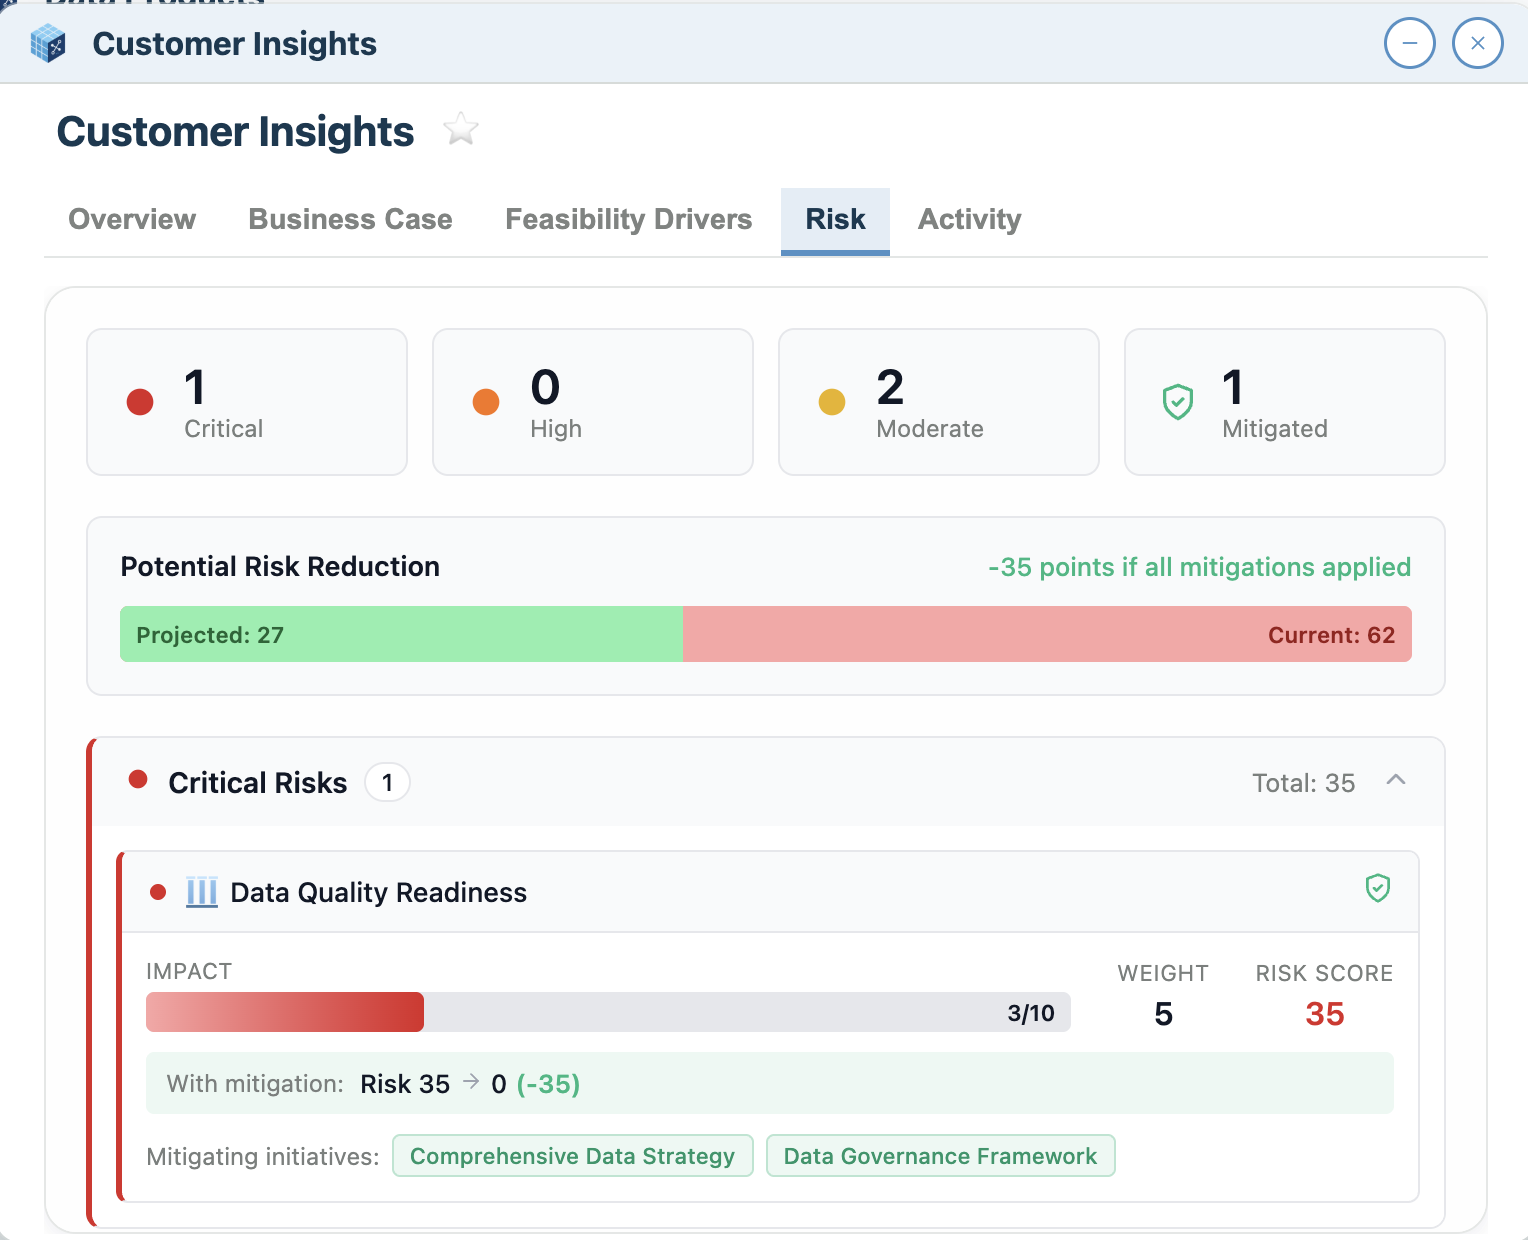Toggle the favorite star next to Customer Insights
Viewport: 1528px width, 1240px height.
coord(461,130)
